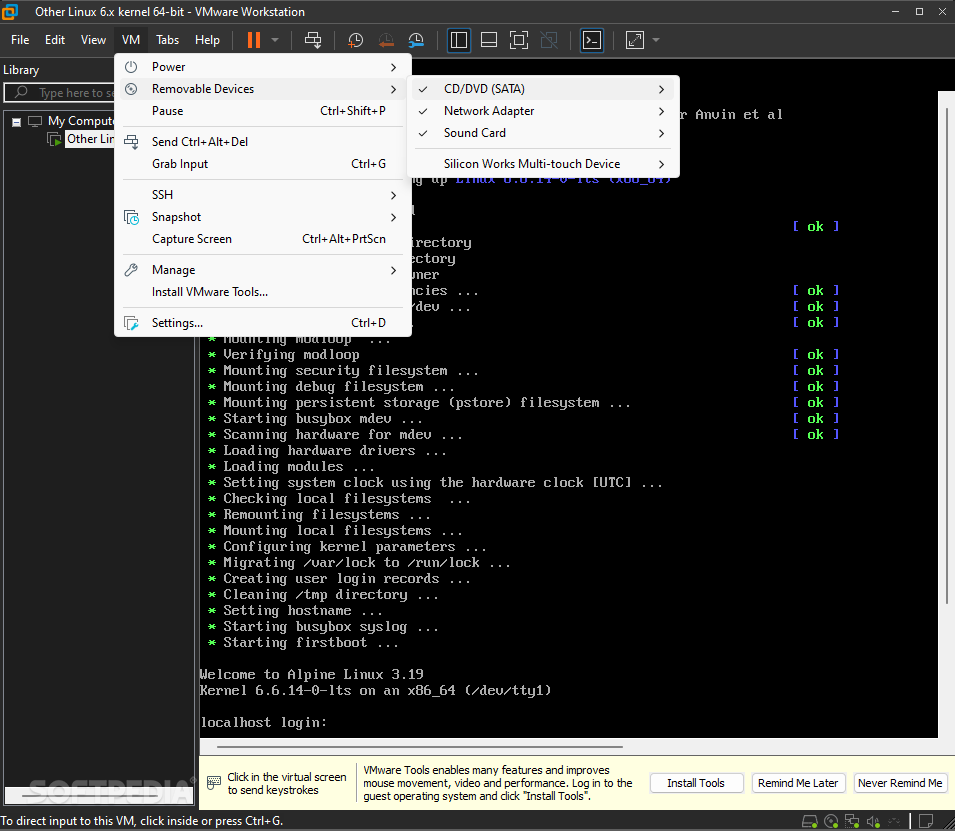This screenshot has width=955, height=831.
Task: Click the console vertical scrollbar
Action: [x=946, y=356]
